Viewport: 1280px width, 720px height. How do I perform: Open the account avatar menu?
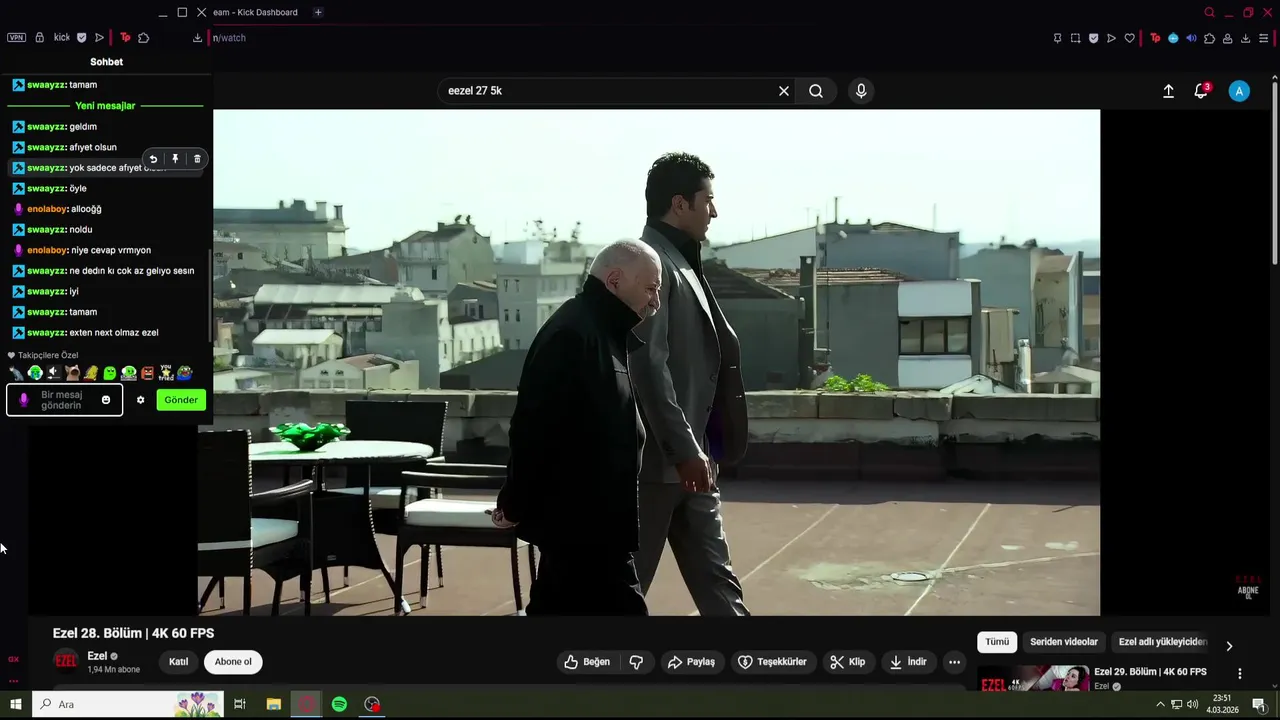pos(1239,91)
